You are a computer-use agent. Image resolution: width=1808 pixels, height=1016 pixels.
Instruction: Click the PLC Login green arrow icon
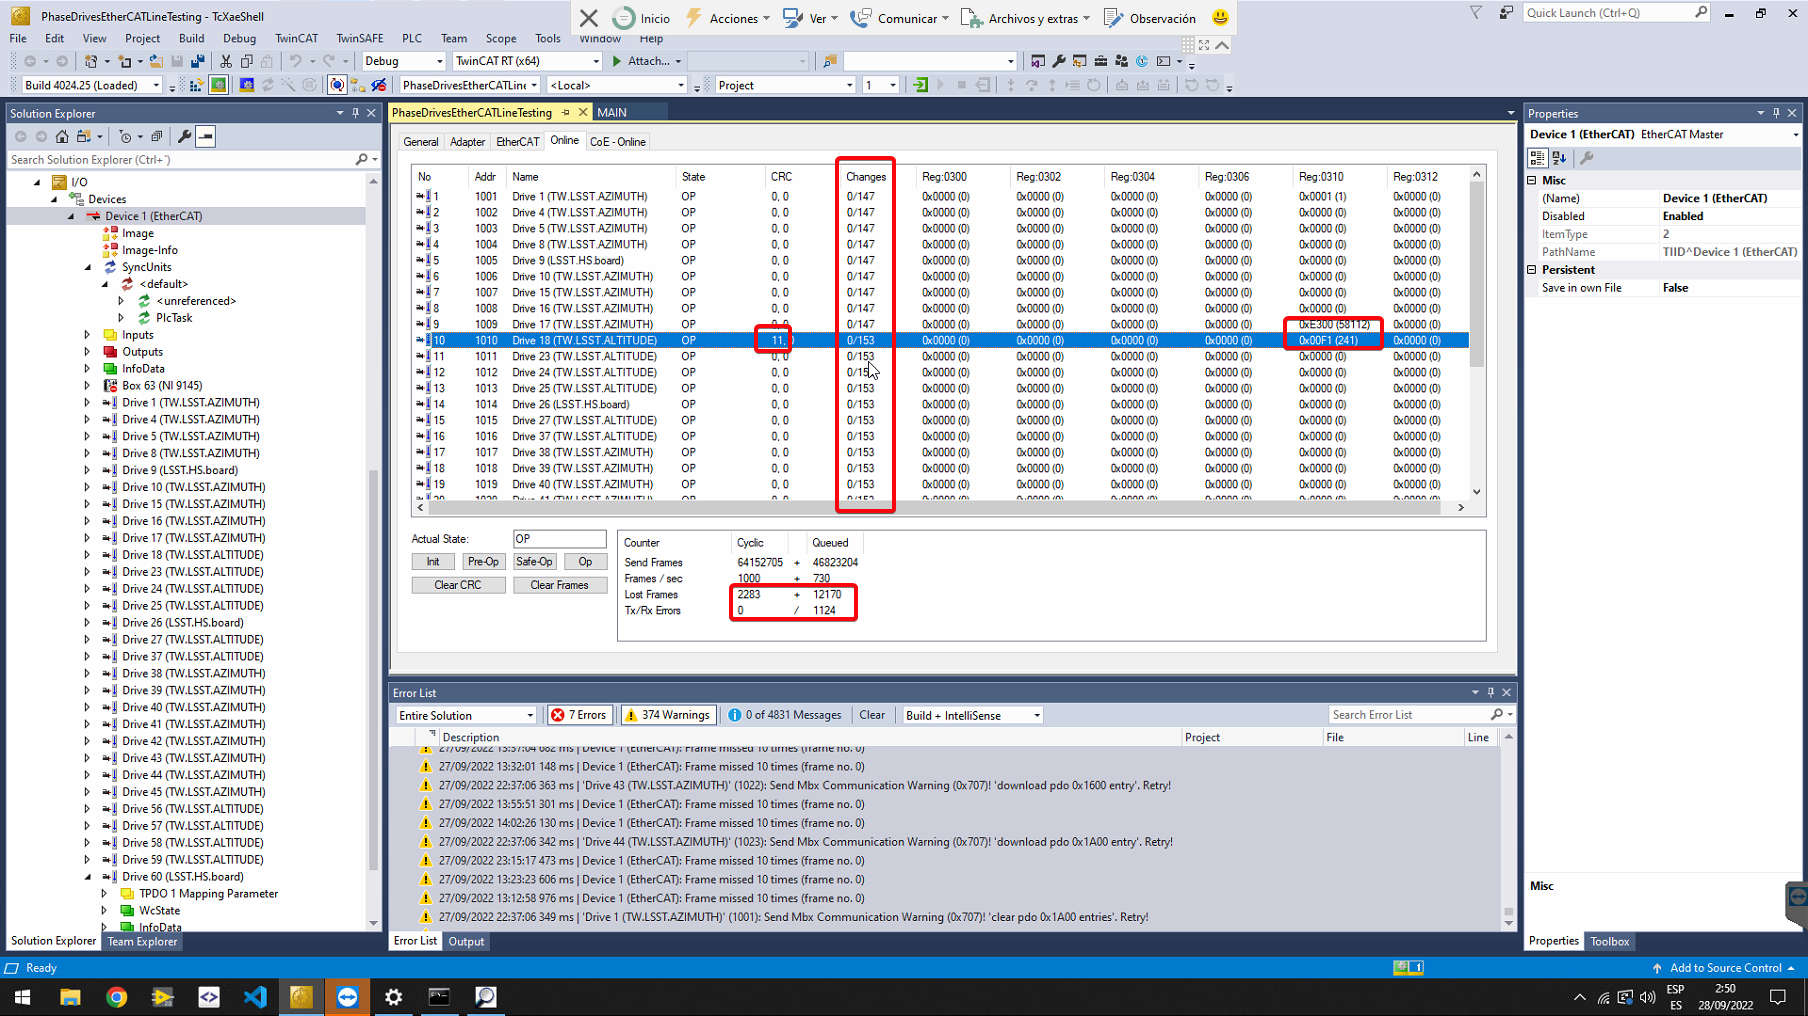pos(921,85)
